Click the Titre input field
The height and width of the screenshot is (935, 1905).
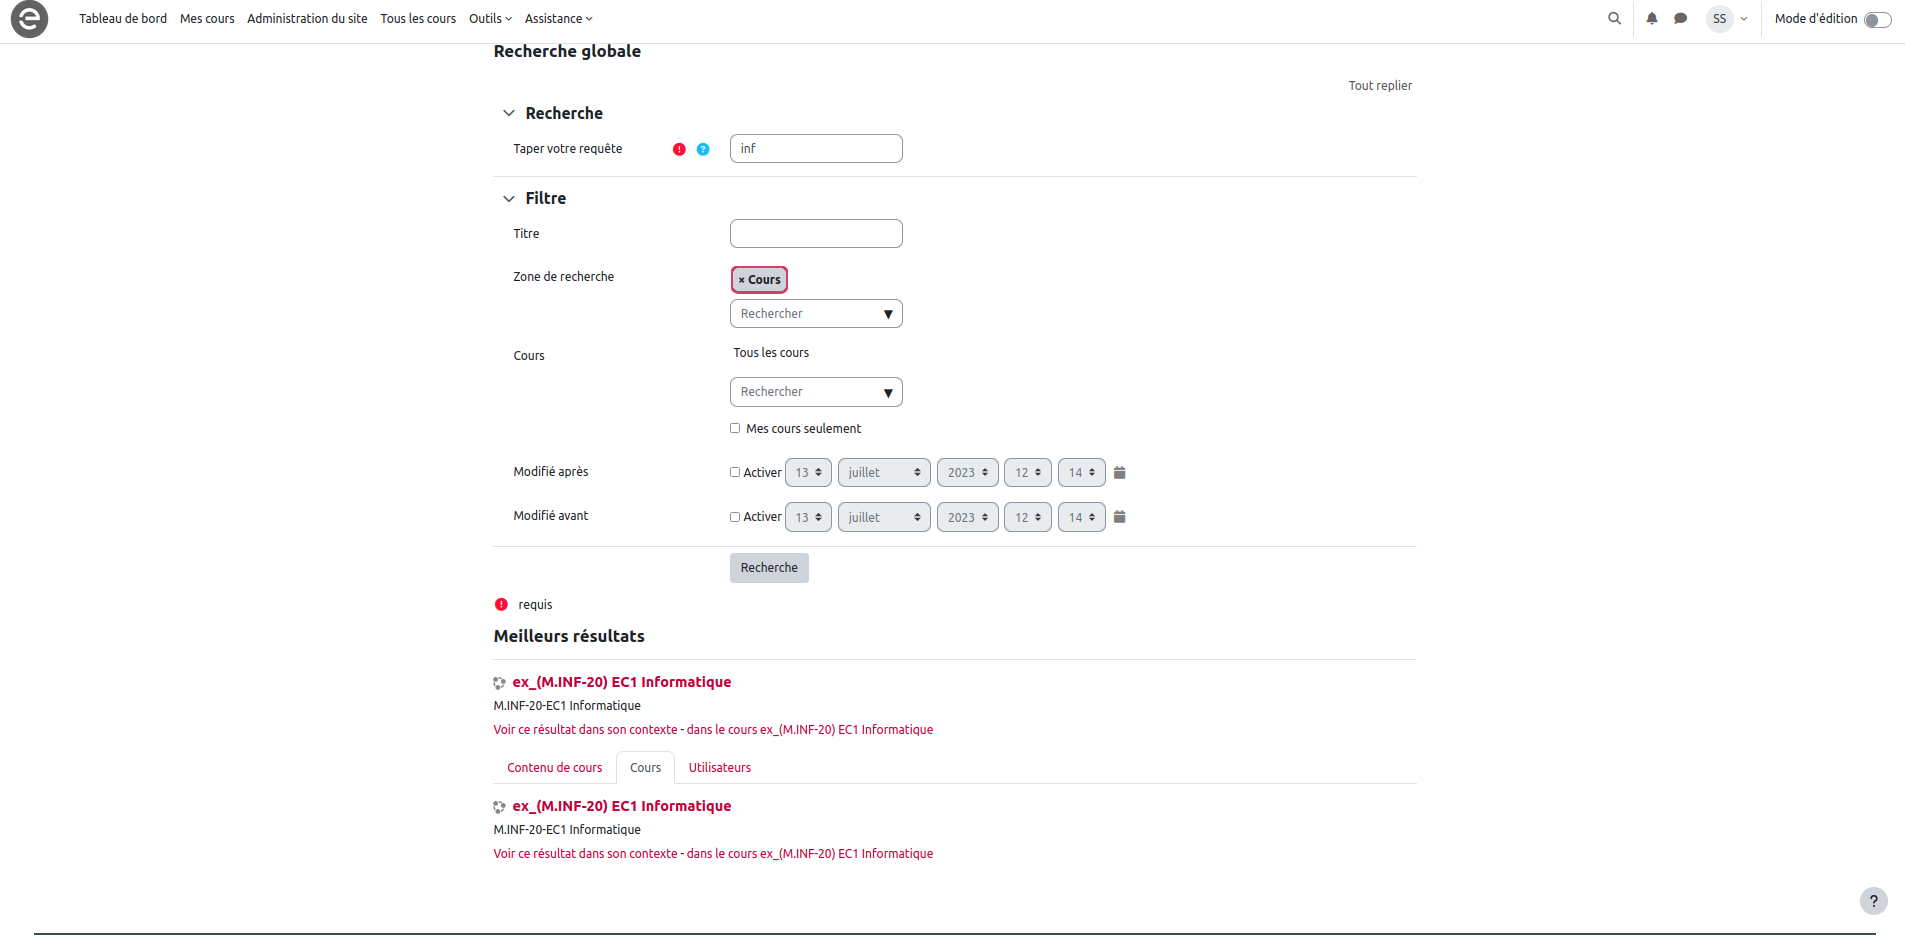[815, 234]
